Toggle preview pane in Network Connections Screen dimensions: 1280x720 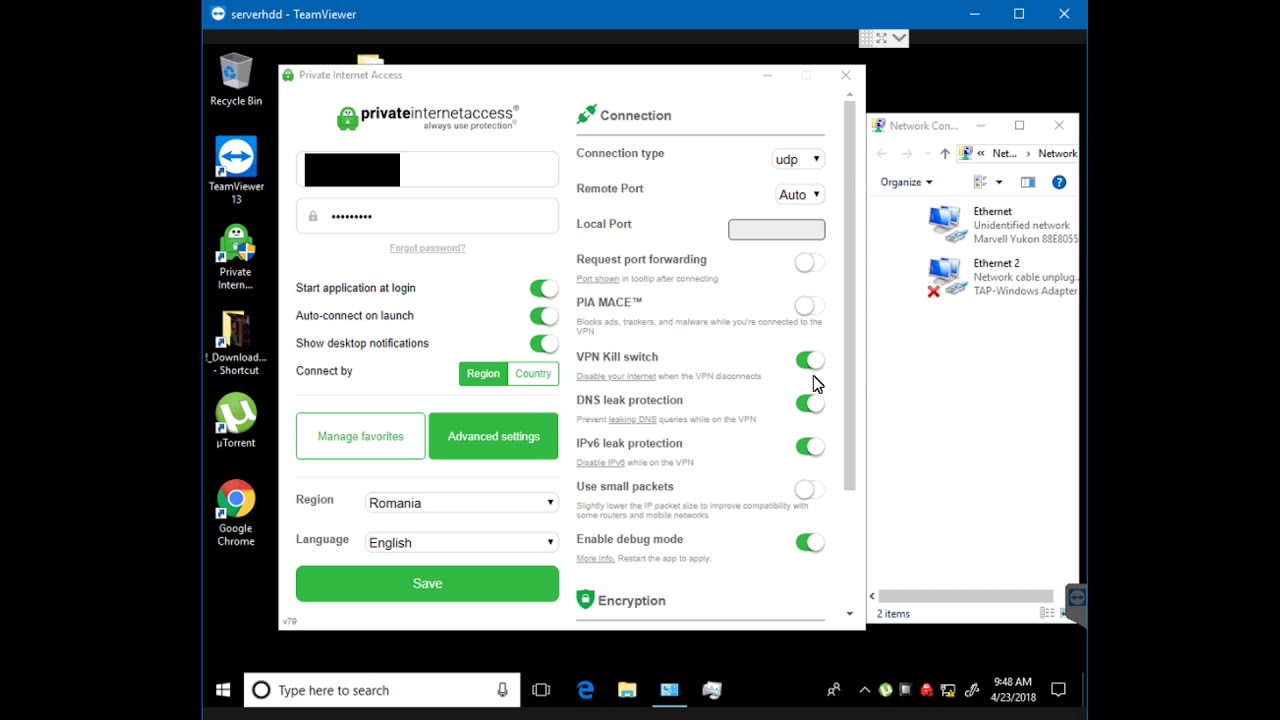coord(1027,182)
